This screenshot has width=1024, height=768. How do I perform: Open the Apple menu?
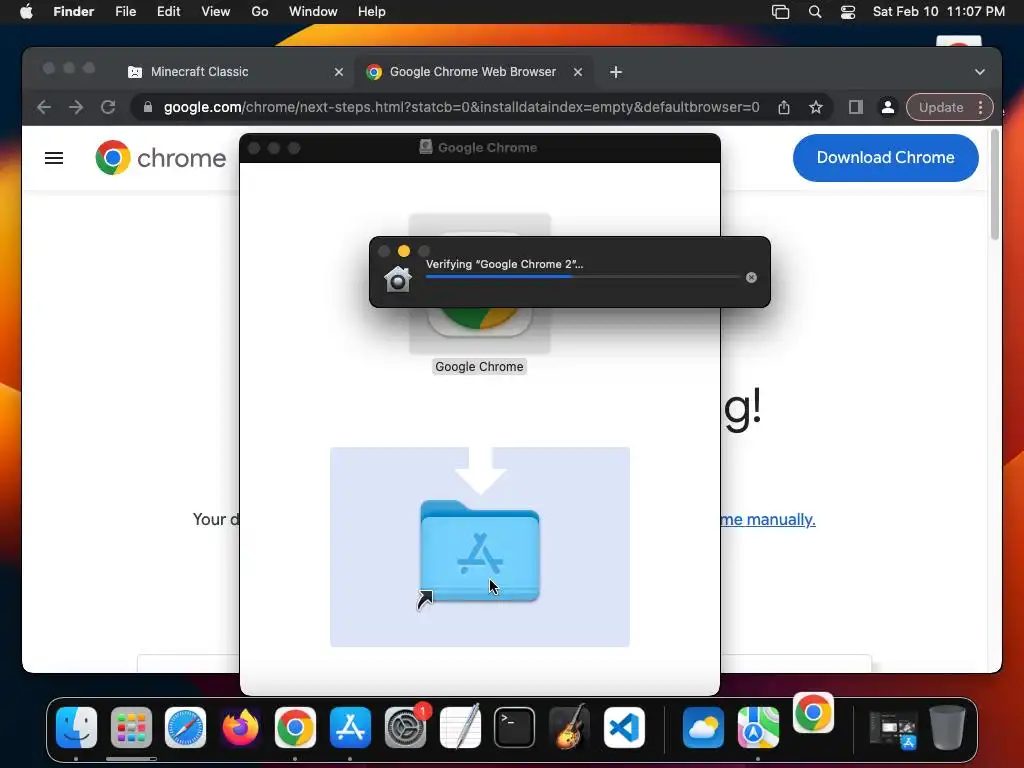click(26, 12)
